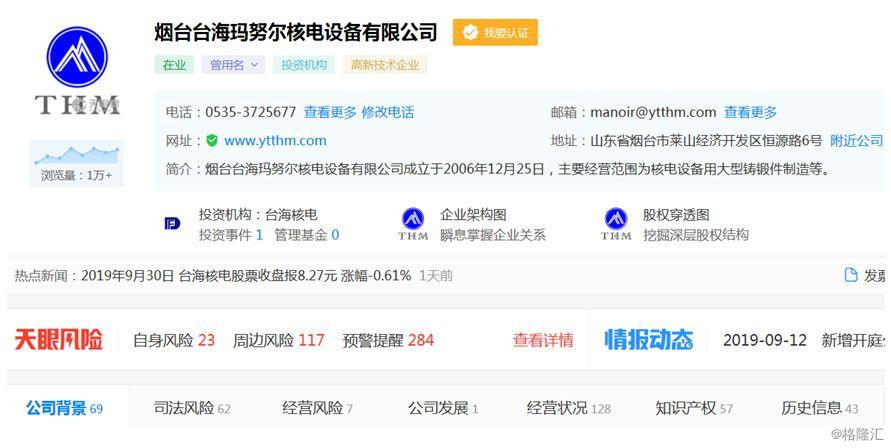Expand the 曾用名 dropdown

click(234, 65)
